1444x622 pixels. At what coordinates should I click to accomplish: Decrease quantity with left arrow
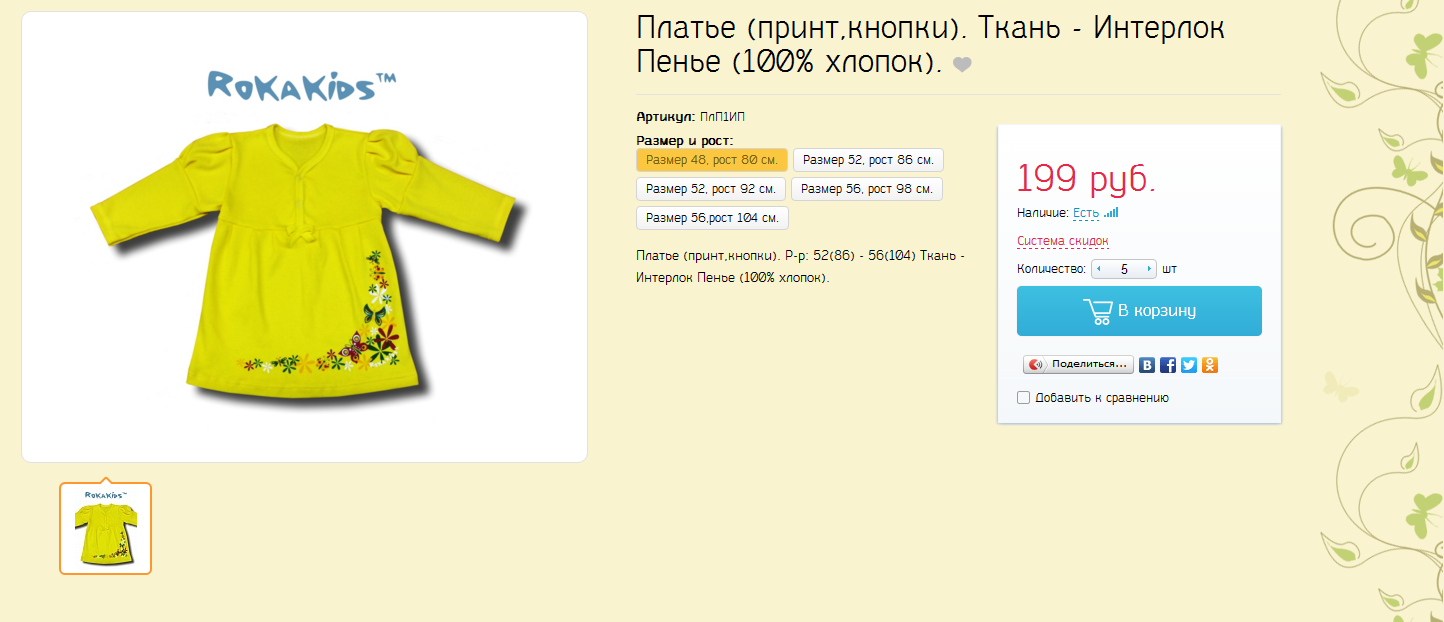coord(1099,269)
